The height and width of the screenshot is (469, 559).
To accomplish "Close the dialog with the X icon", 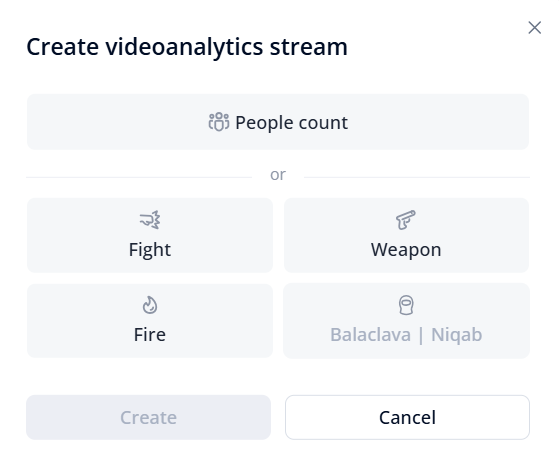I will (535, 27).
